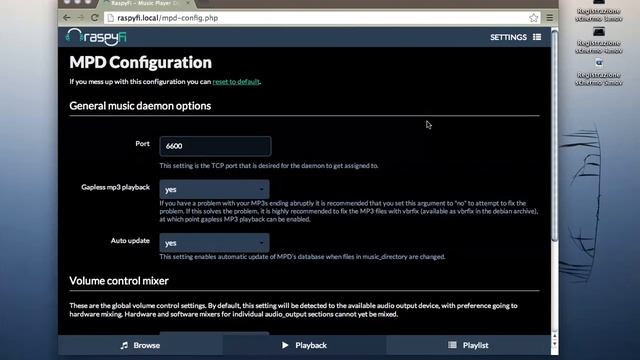Viewport: 640px width, 360px height.
Task: Click the music note Browse icon
Action: tap(124, 345)
